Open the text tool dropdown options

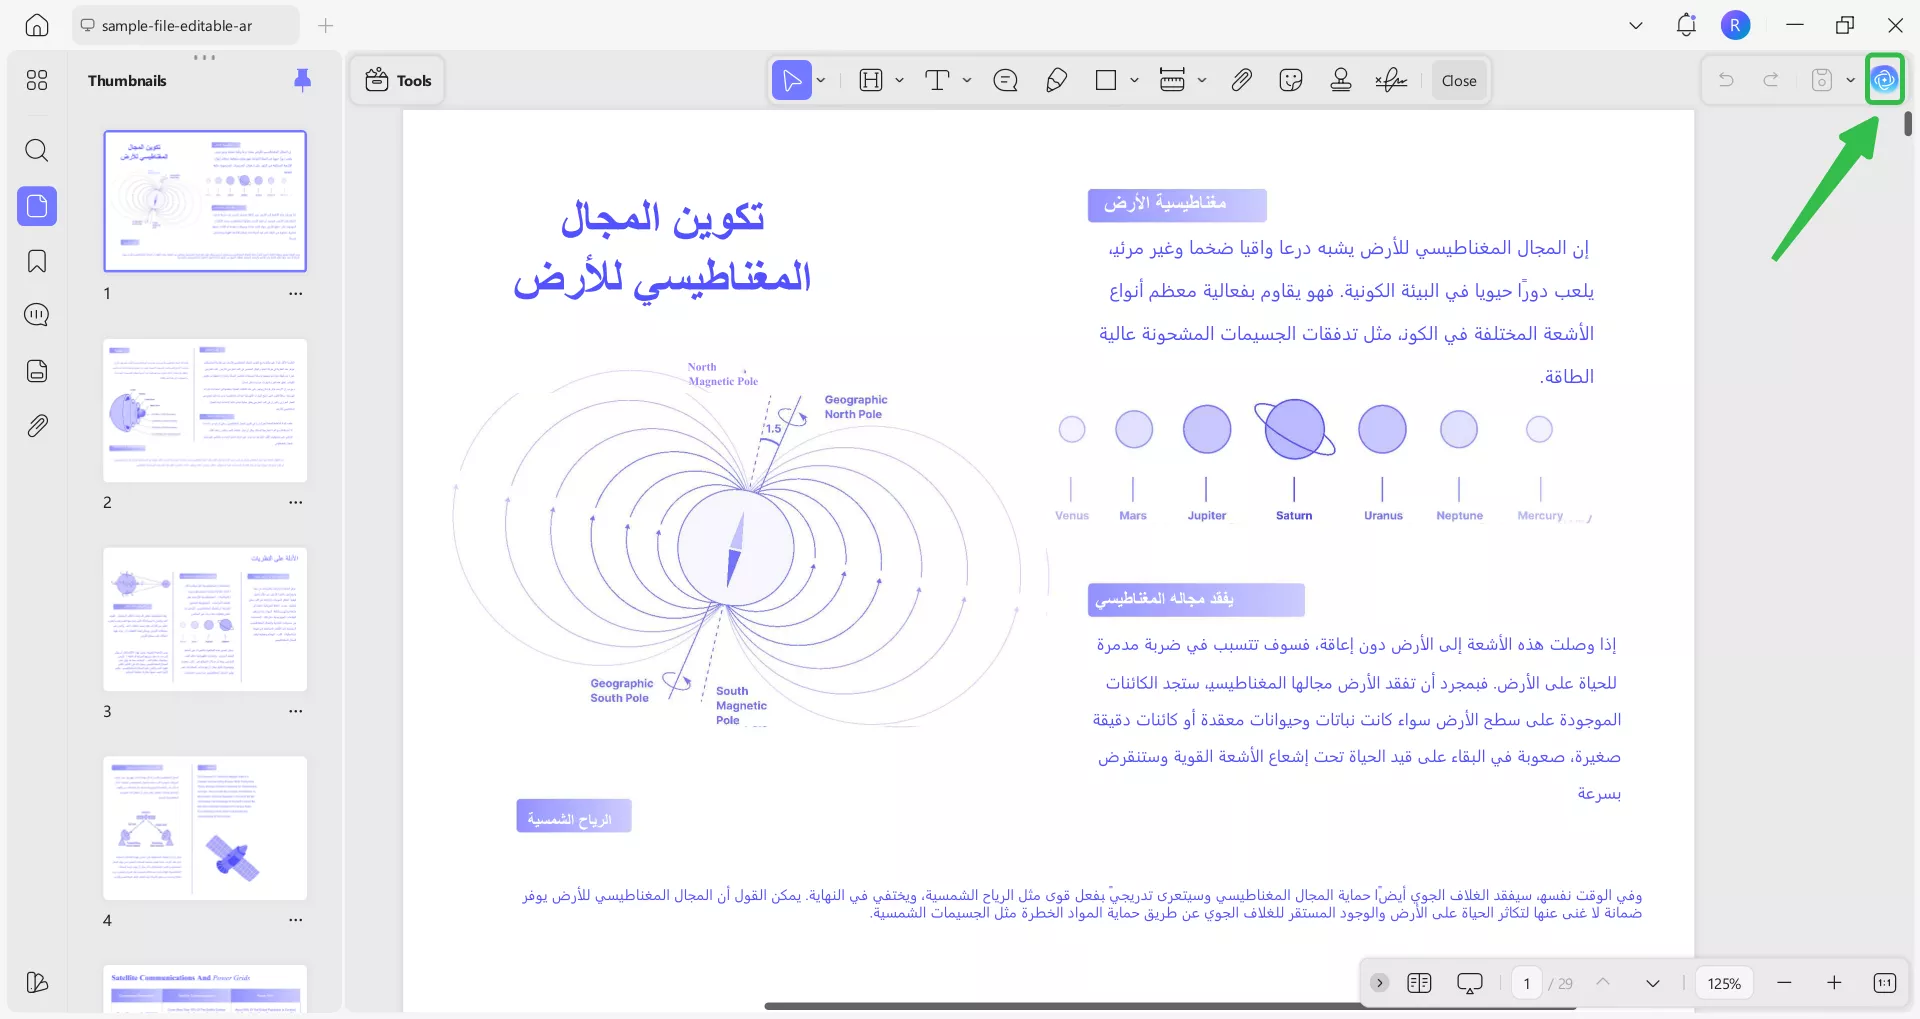966,80
